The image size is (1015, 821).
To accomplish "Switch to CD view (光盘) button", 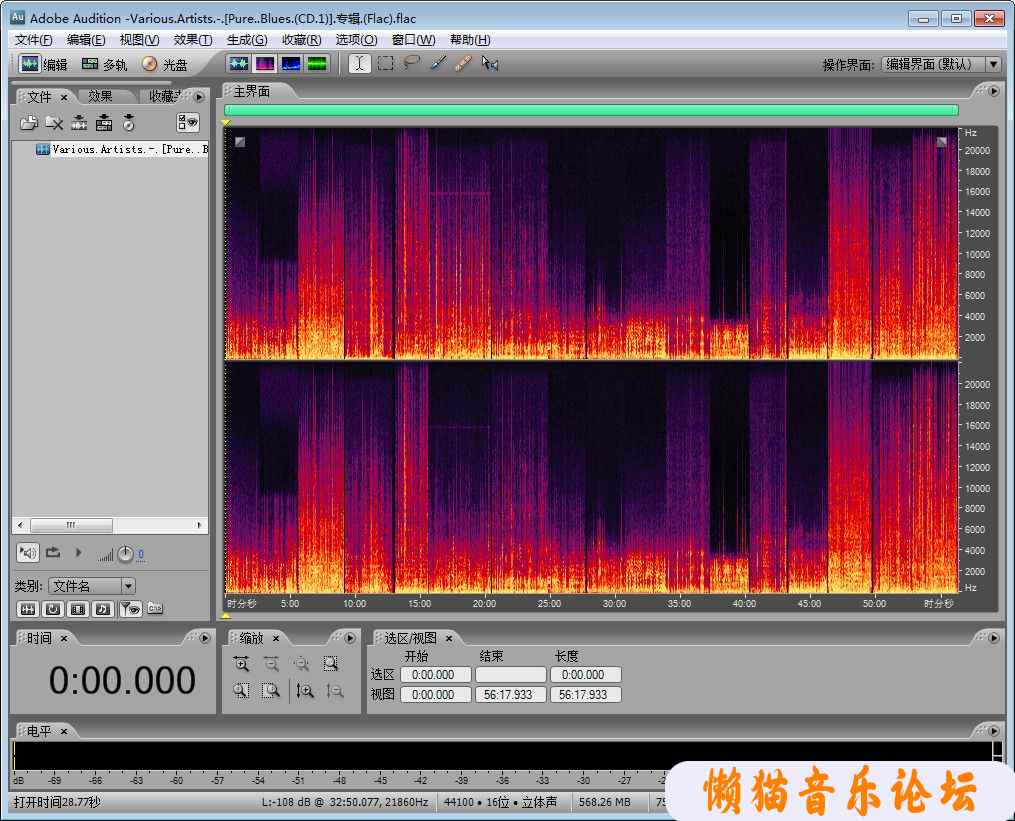I will (x=165, y=64).
